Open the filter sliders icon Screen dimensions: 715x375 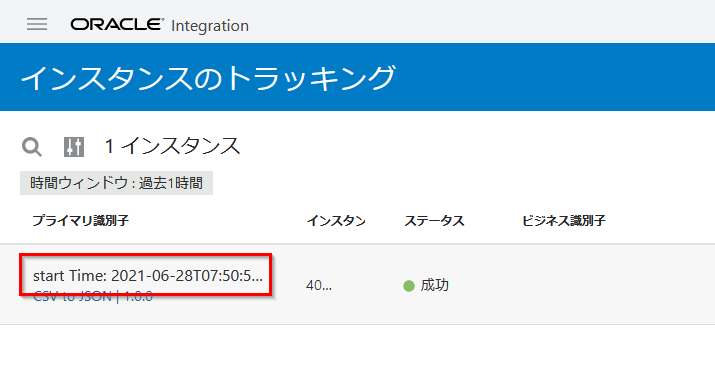74,147
